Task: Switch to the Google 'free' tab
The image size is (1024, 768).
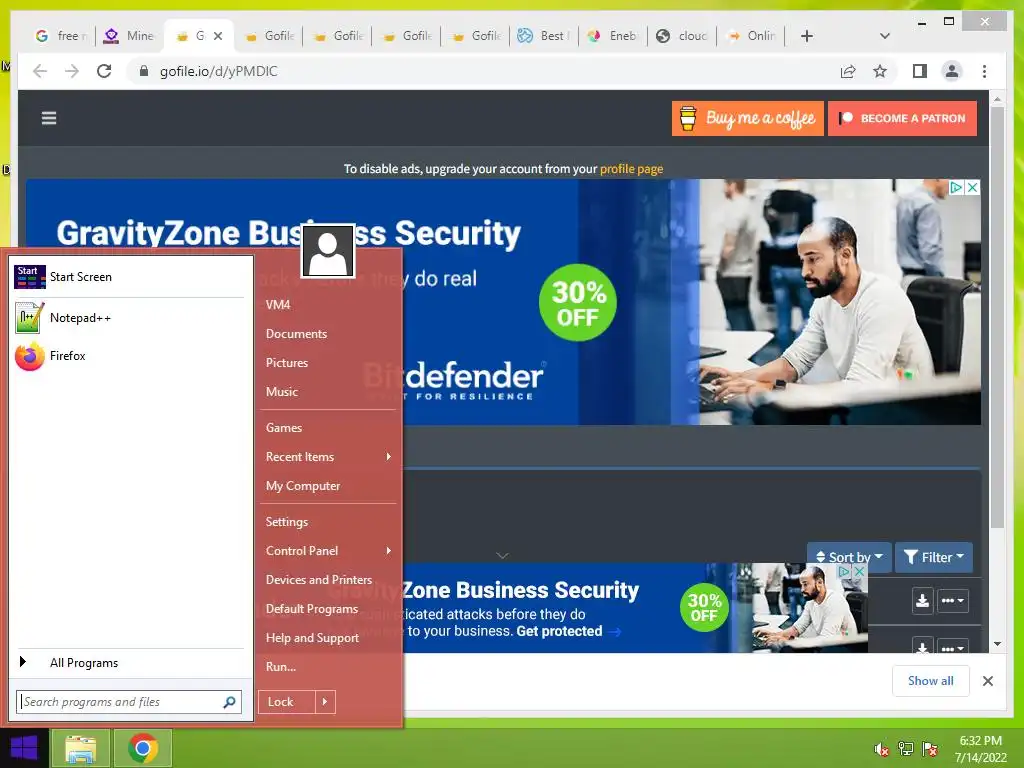Action: pyautogui.click(x=61, y=36)
